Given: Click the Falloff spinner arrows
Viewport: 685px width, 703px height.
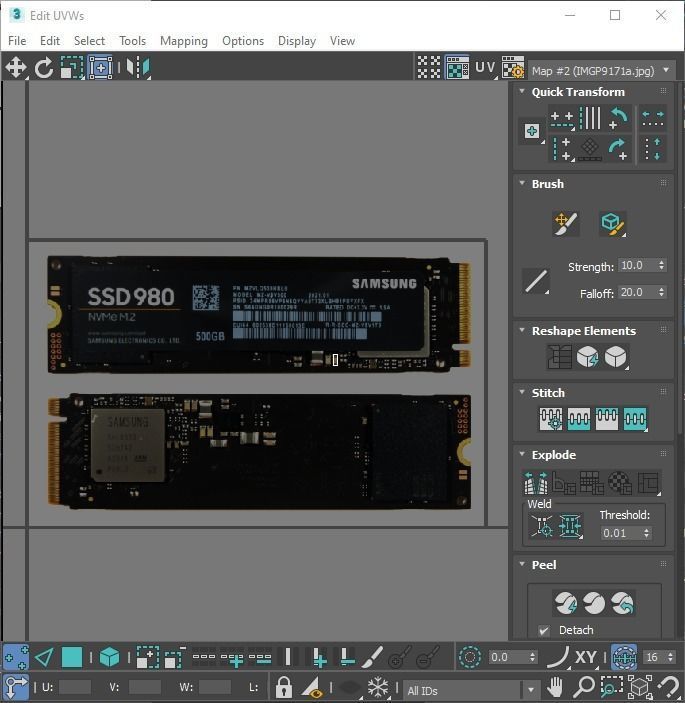Looking at the screenshot, I should [662, 292].
